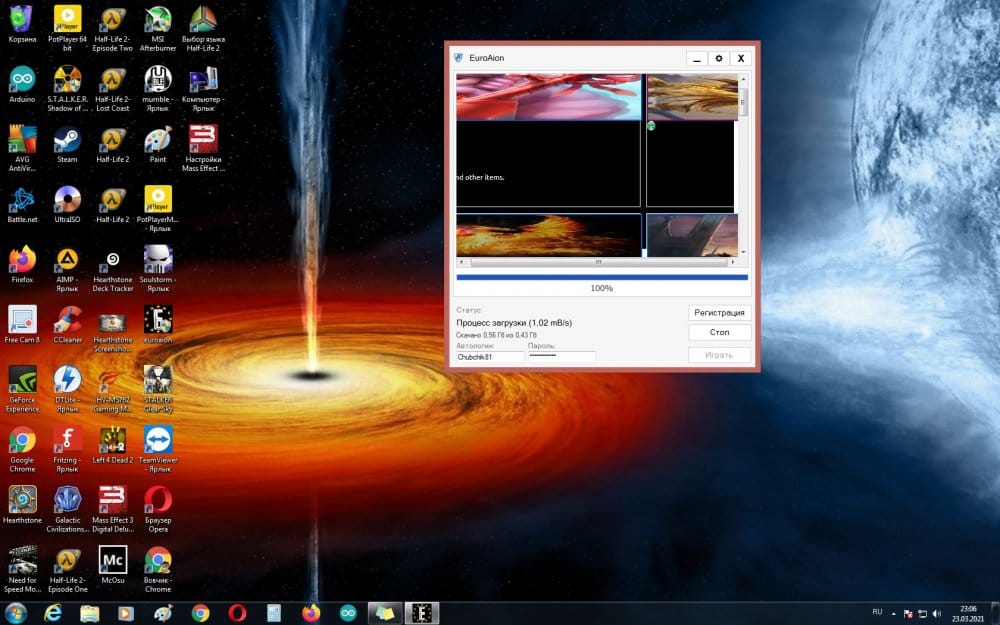The height and width of the screenshot is (625, 1000).
Task: Select the euroaion desktop shortcut
Action: 158,320
